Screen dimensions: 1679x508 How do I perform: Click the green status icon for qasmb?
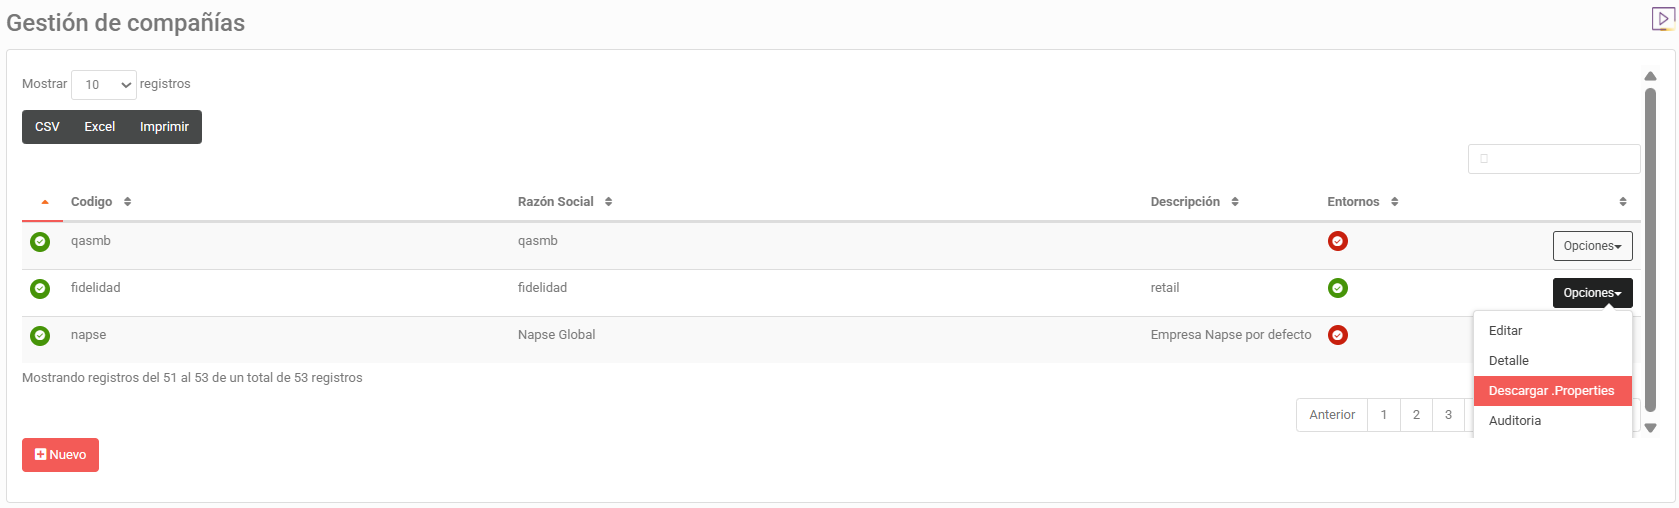pyautogui.click(x=40, y=241)
